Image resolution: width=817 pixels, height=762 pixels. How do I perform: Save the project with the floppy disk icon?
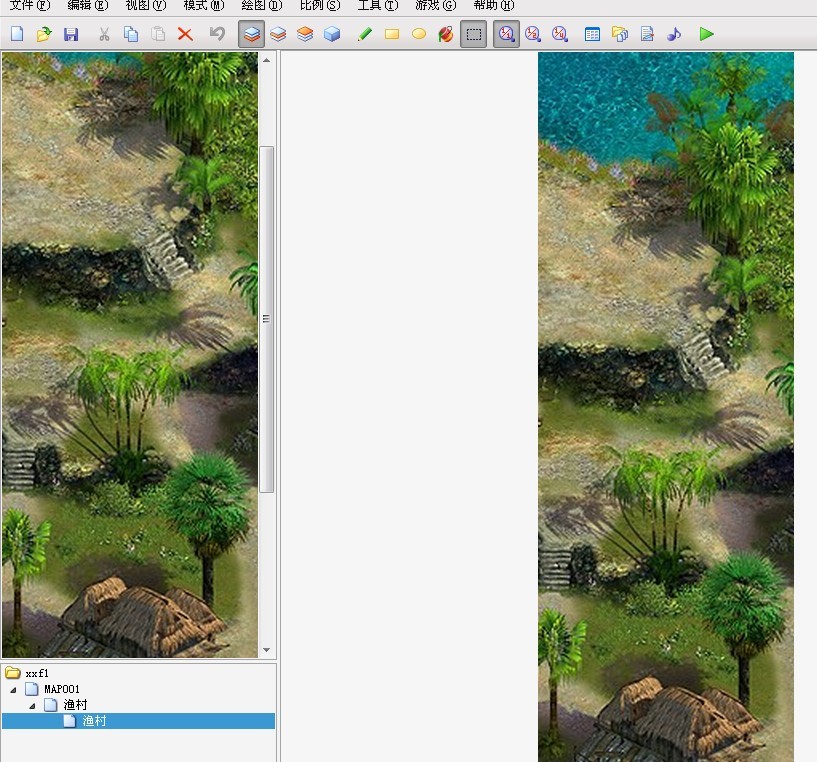71,34
